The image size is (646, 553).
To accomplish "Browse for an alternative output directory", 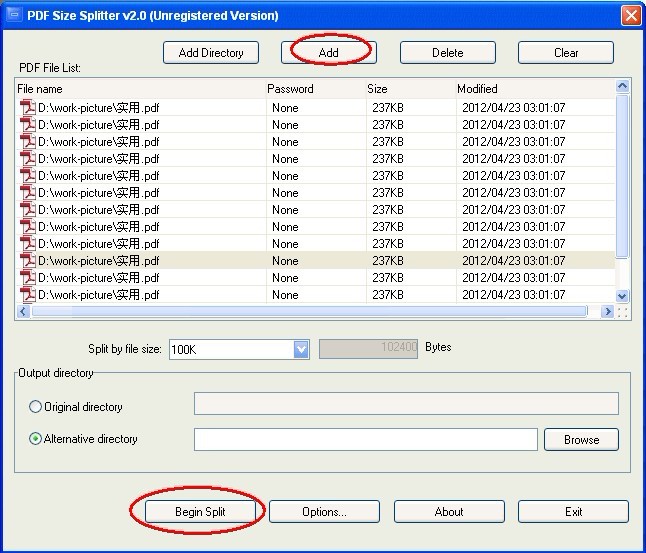I will [581, 439].
